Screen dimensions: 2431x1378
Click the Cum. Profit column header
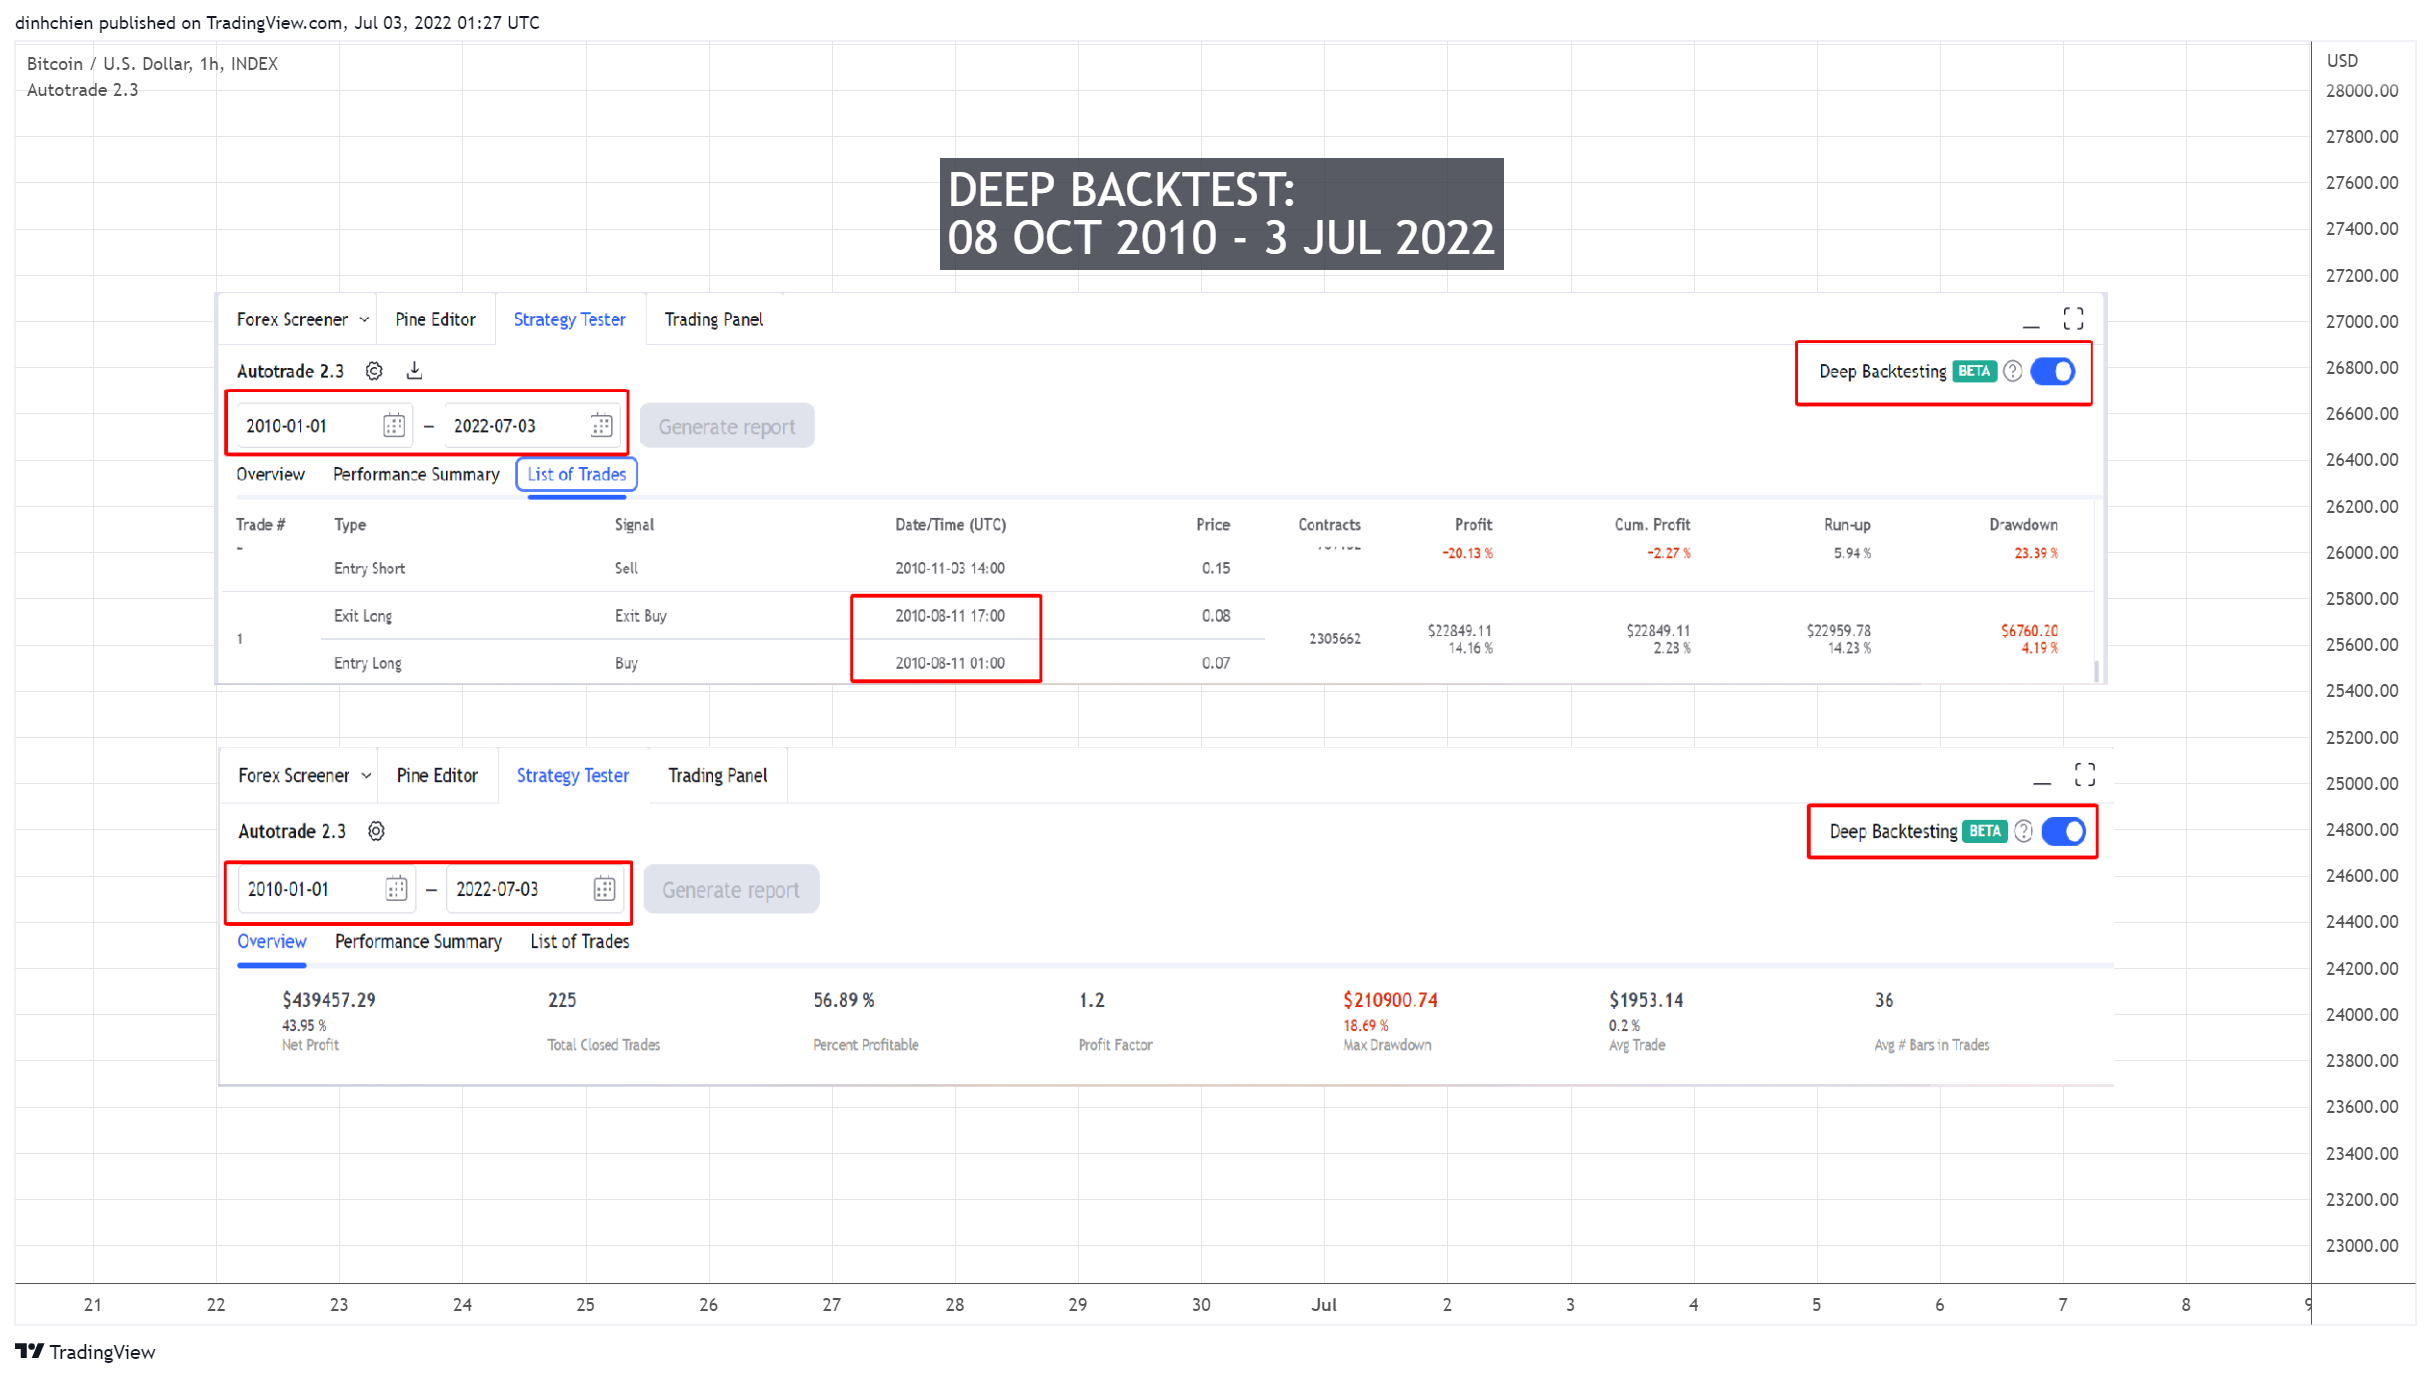pyautogui.click(x=1652, y=525)
